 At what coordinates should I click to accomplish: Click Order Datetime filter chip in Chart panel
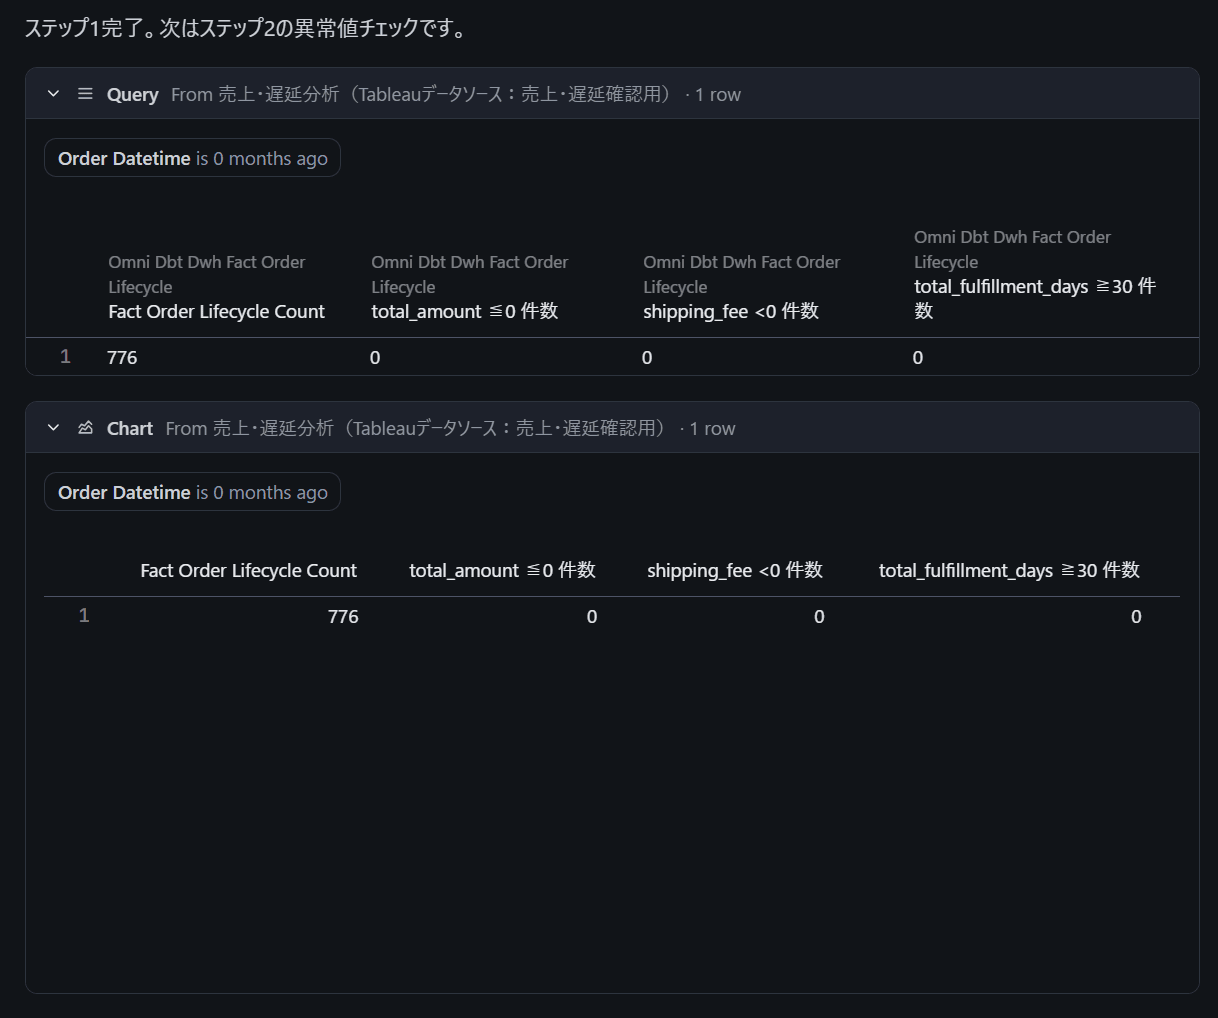click(x=192, y=493)
